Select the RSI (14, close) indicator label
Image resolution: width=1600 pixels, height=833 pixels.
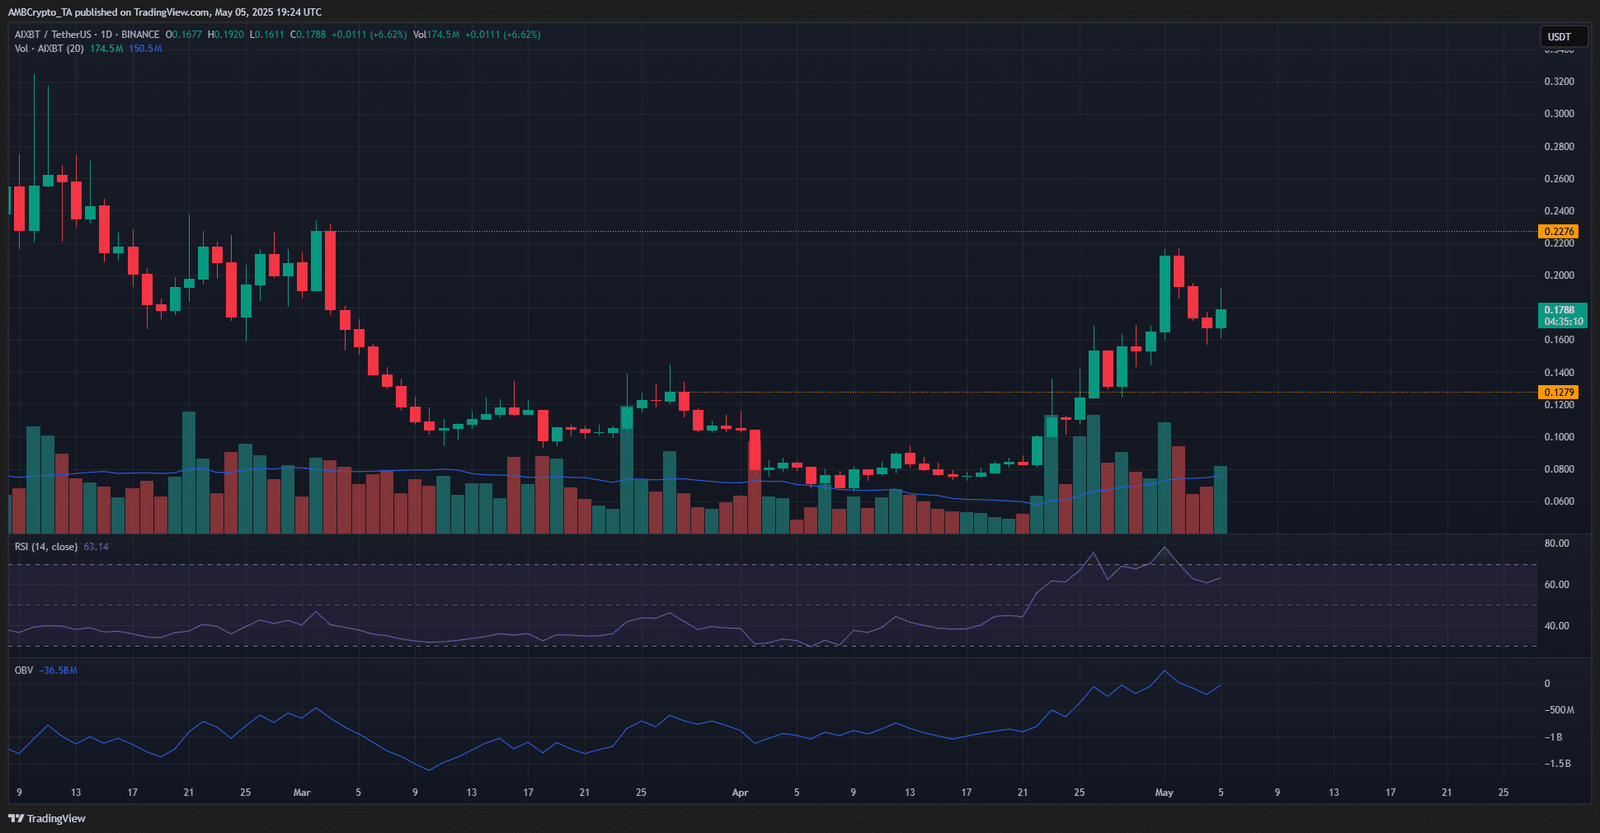(46, 547)
